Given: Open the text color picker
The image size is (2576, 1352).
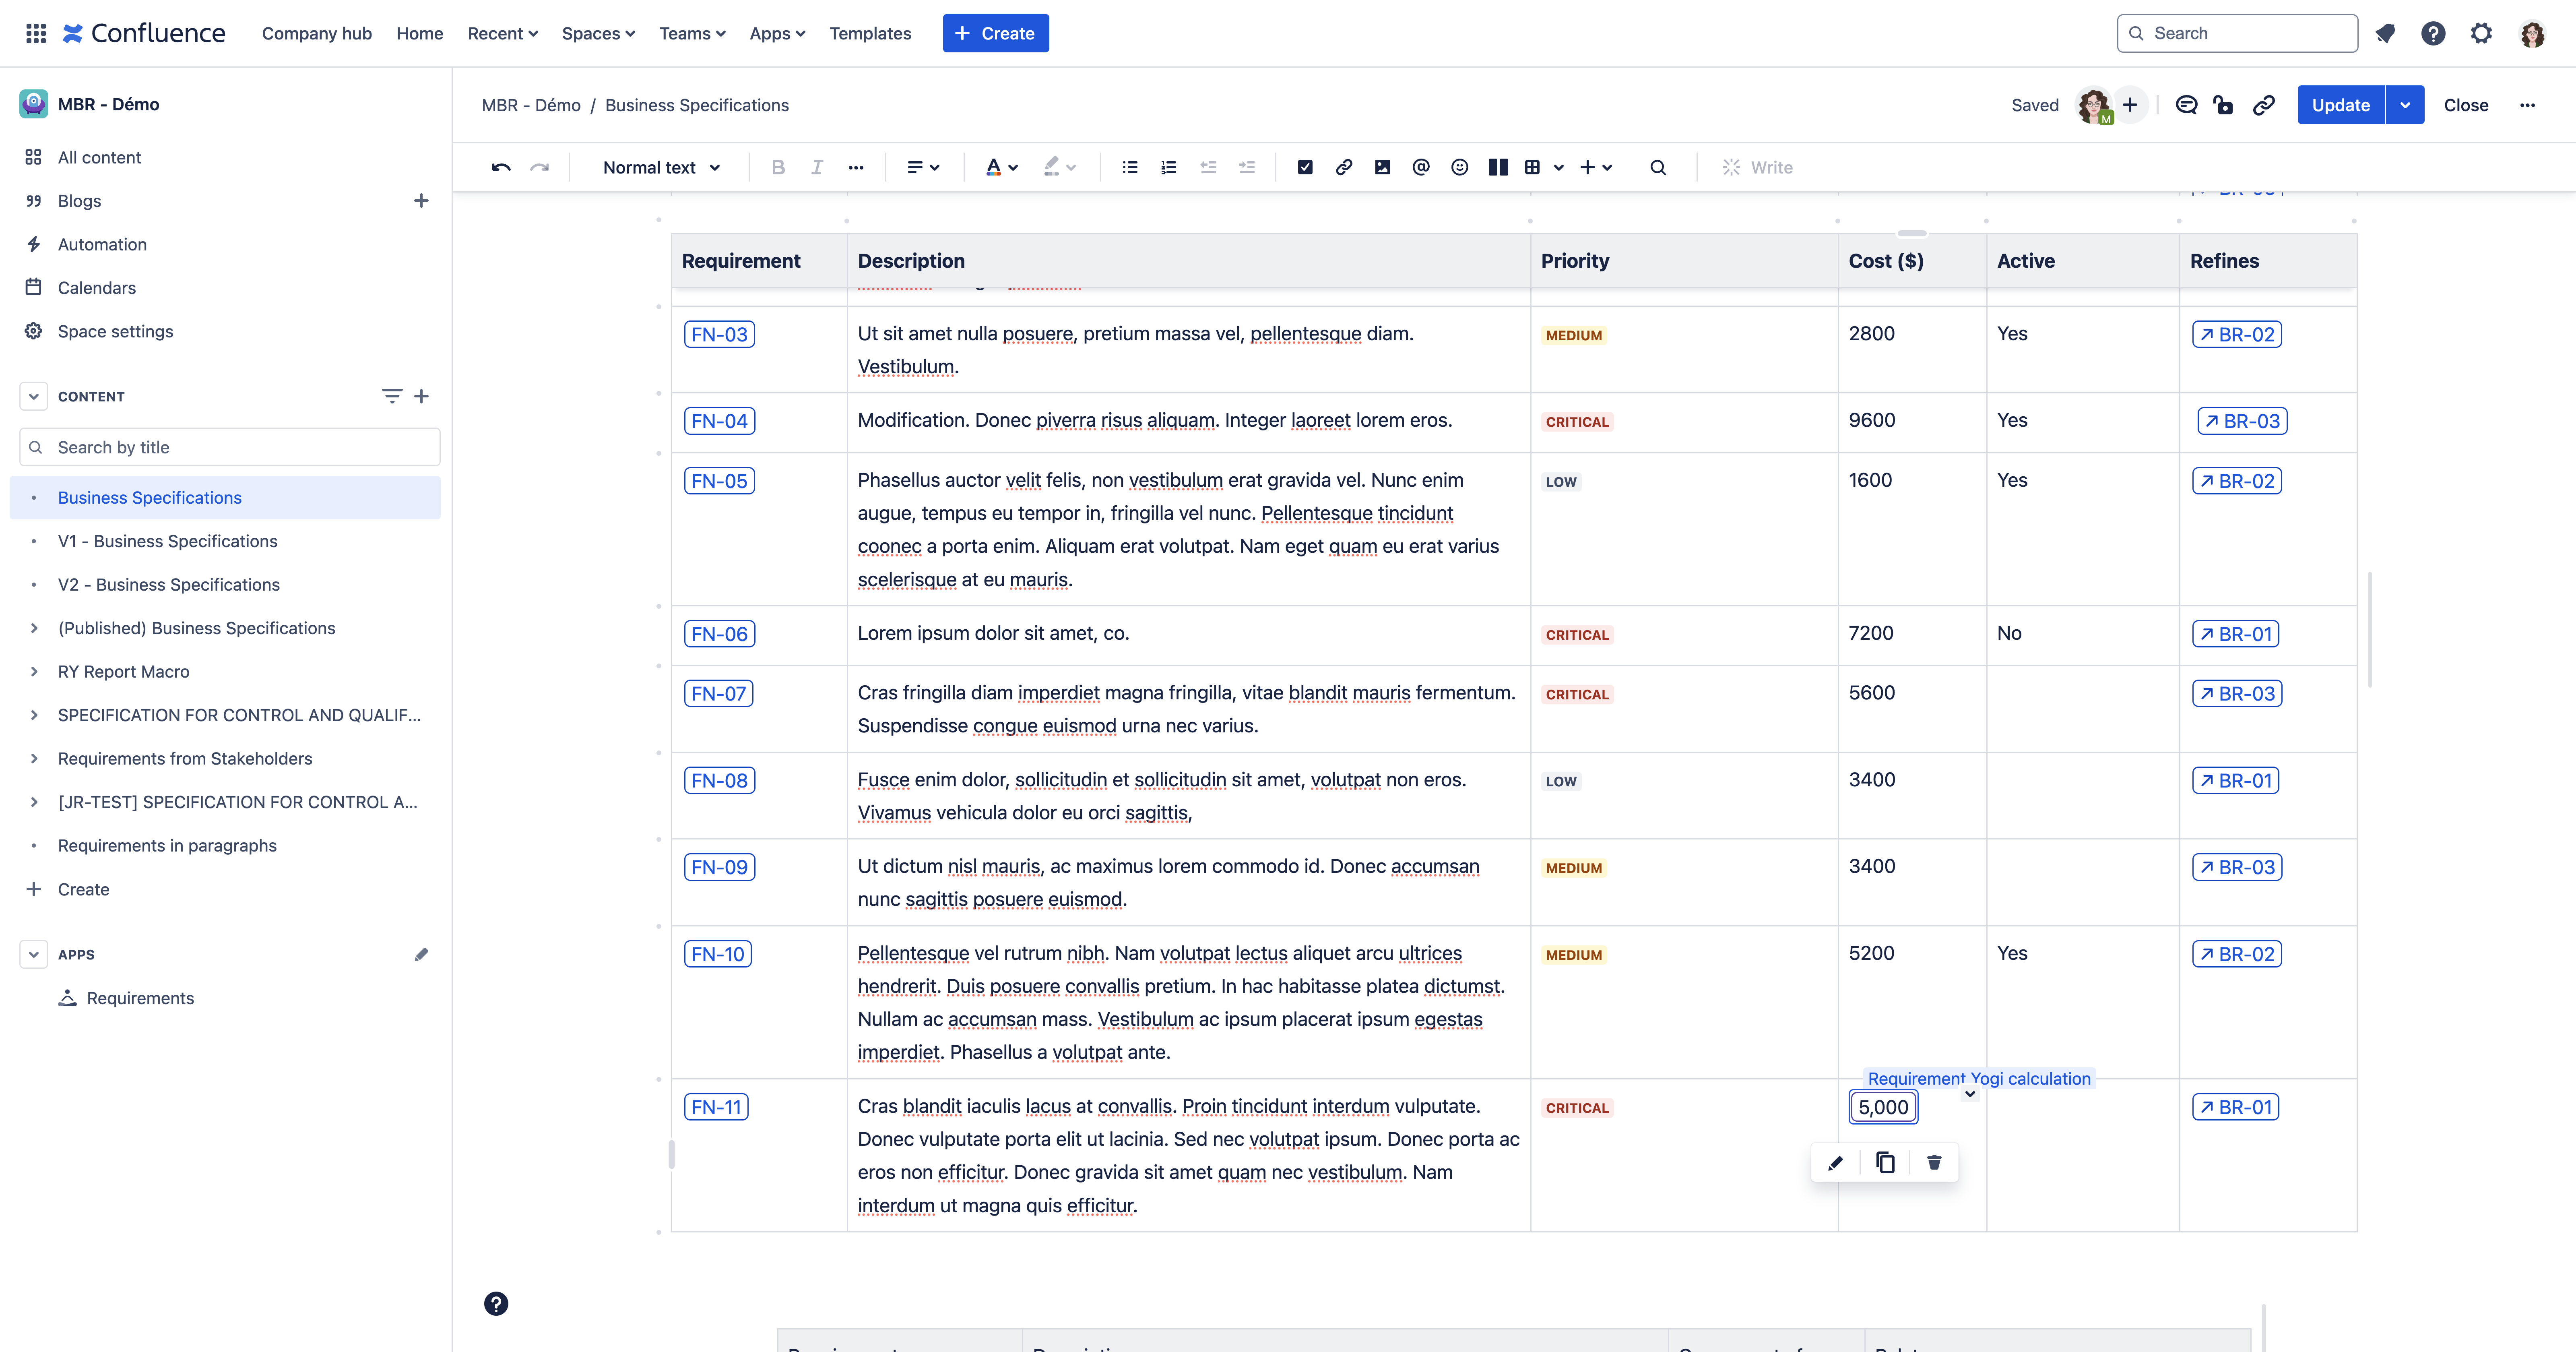Looking at the screenshot, I should 1001,167.
